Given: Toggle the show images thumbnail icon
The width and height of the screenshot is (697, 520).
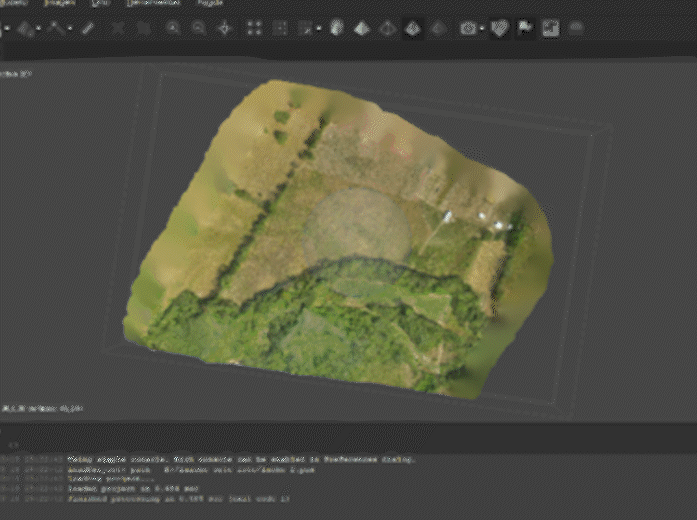Looking at the screenshot, I should (550, 29).
